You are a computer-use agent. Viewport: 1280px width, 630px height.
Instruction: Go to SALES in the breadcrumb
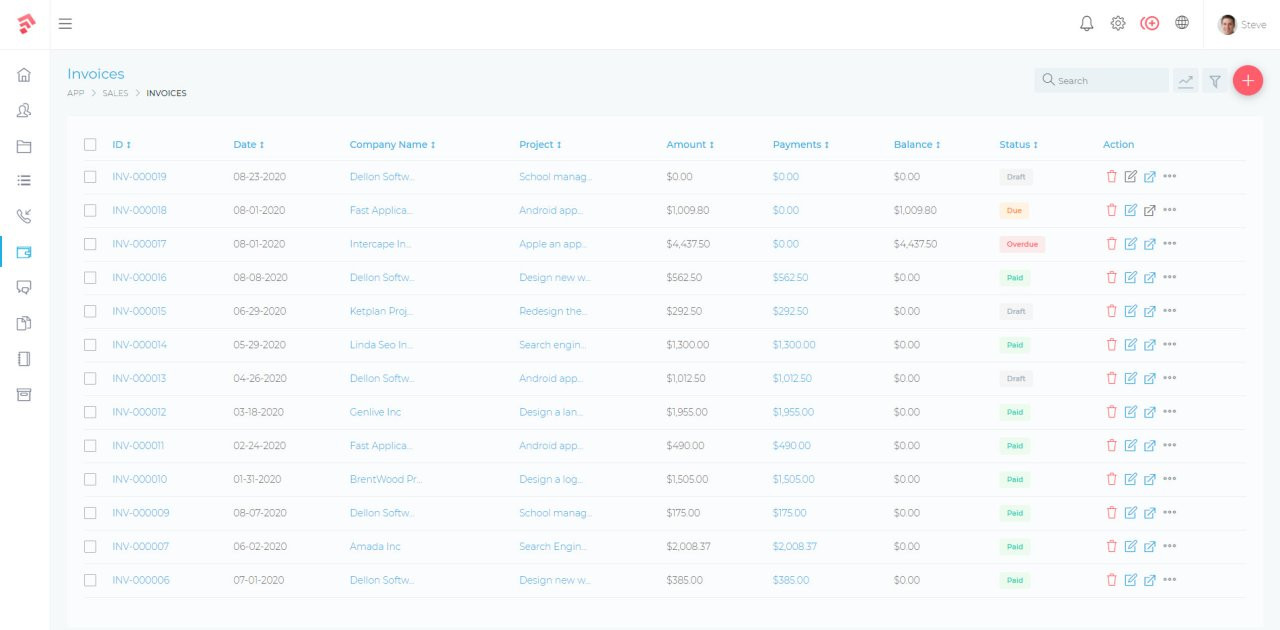click(x=115, y=93)
